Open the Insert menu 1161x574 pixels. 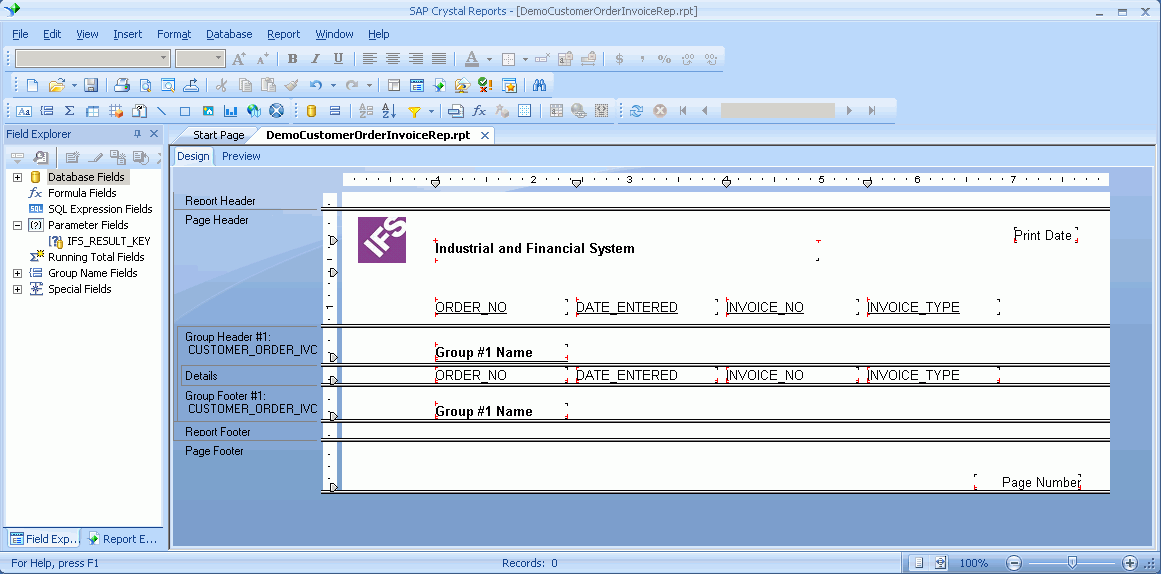(x=127, y=34)
